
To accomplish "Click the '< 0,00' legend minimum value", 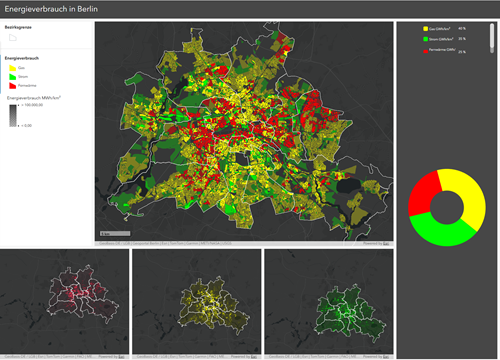I will 27,126.
